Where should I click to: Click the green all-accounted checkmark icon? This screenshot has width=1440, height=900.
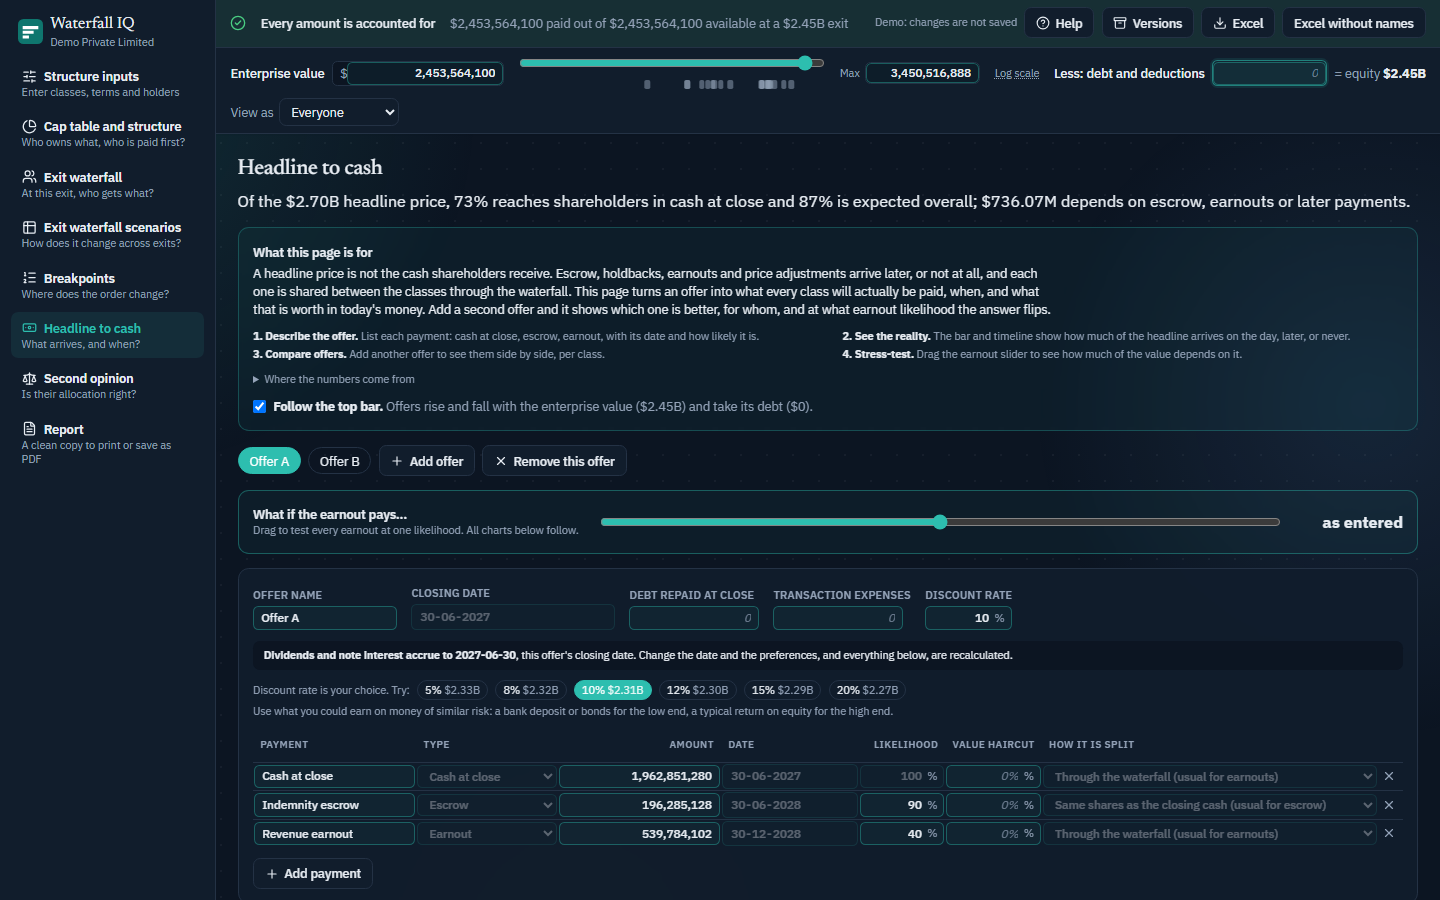(x=238, y=23)
